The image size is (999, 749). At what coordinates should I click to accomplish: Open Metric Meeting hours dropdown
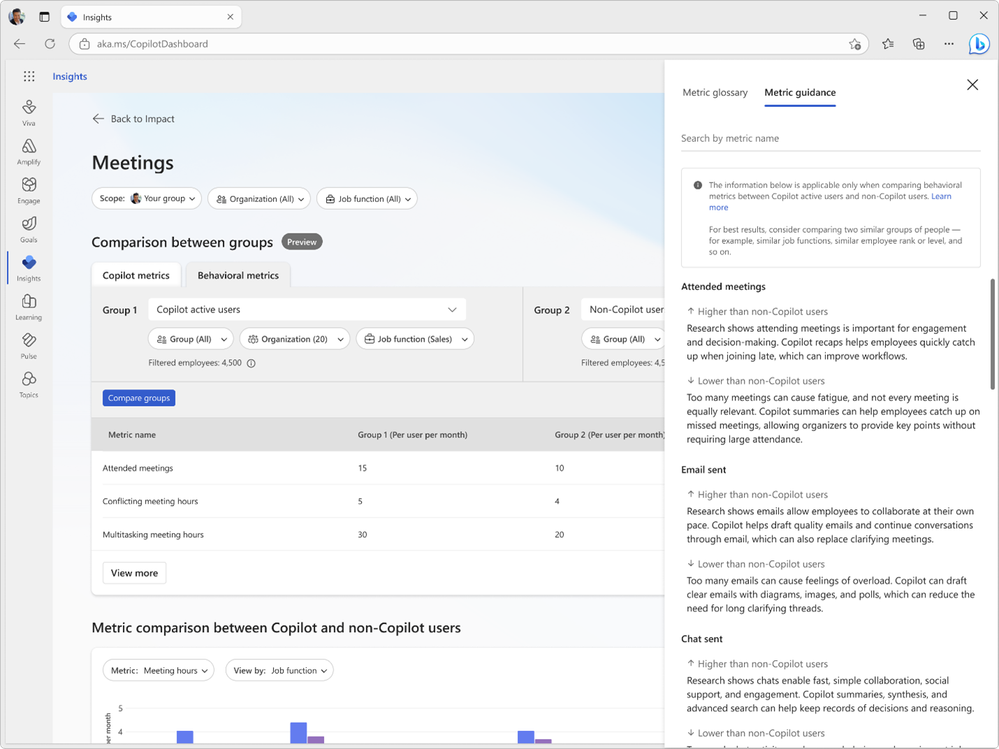click(x=159, y=670)
